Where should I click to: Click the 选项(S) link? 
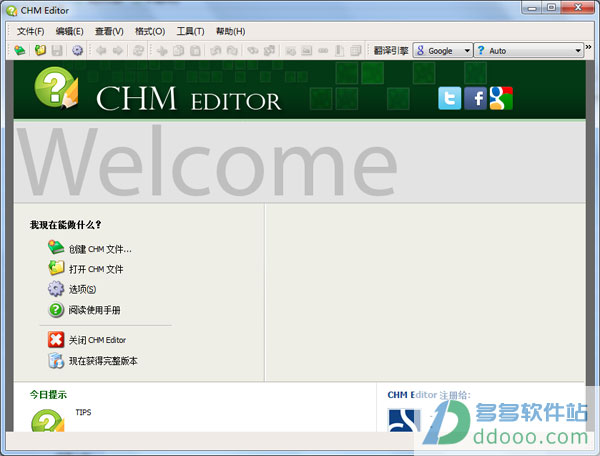click(82, 290)
